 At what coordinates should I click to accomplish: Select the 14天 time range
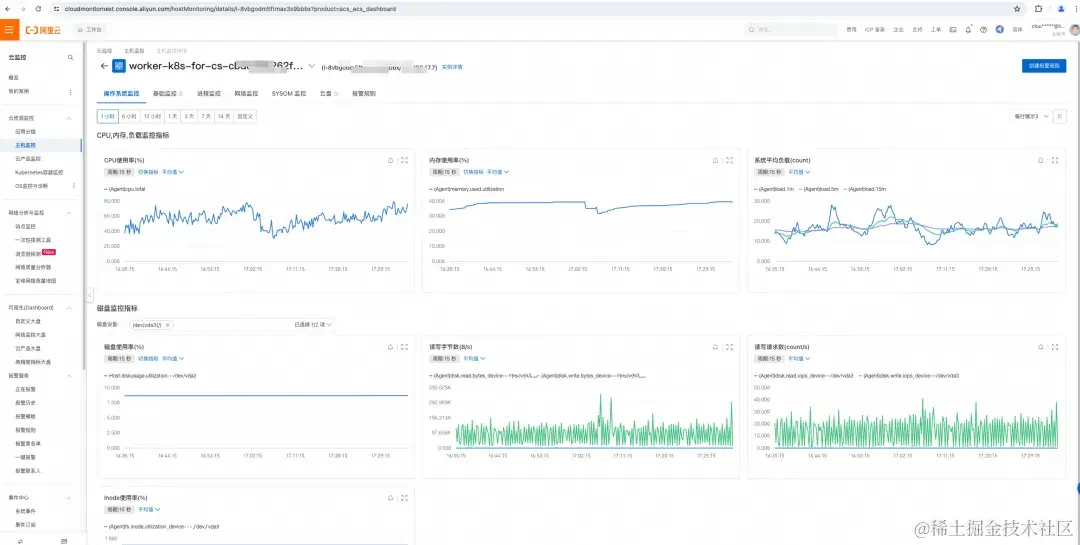coord(224,116)
